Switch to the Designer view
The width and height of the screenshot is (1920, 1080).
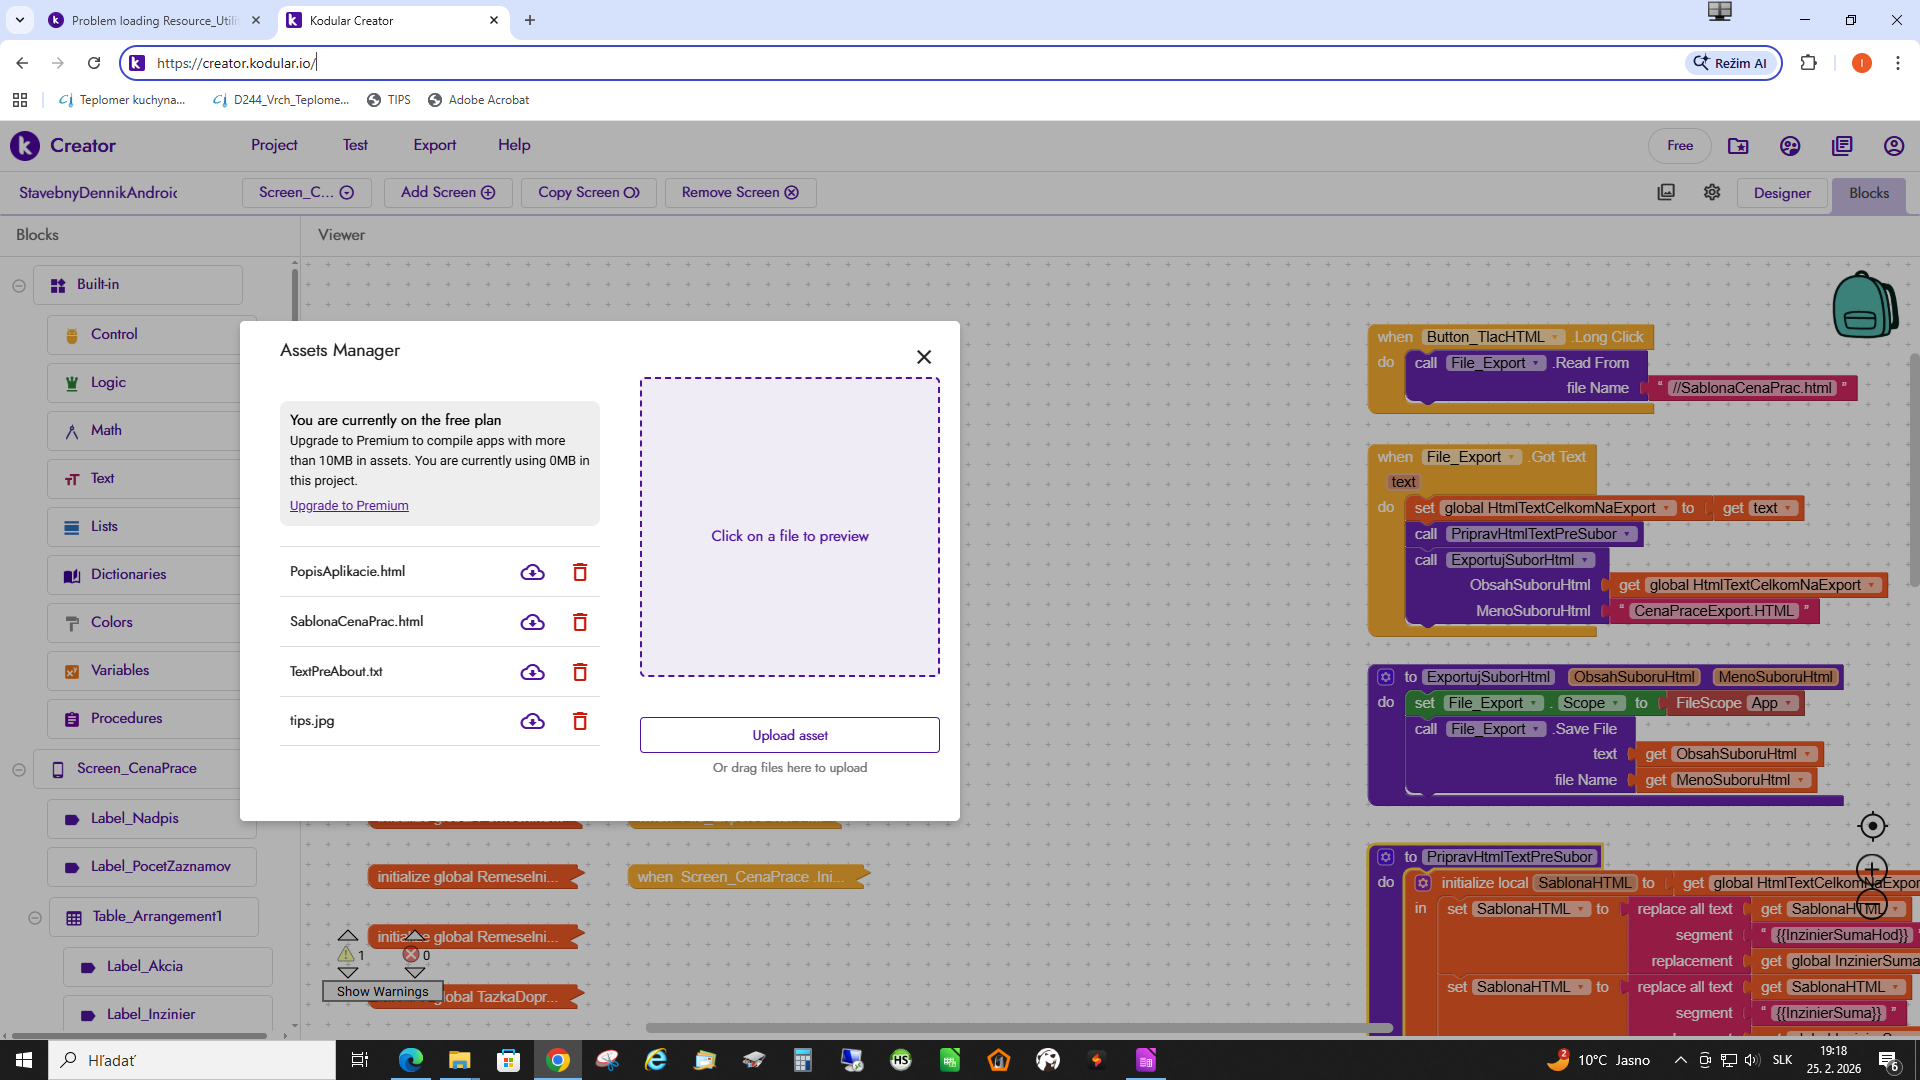(x=1781, y=193)
